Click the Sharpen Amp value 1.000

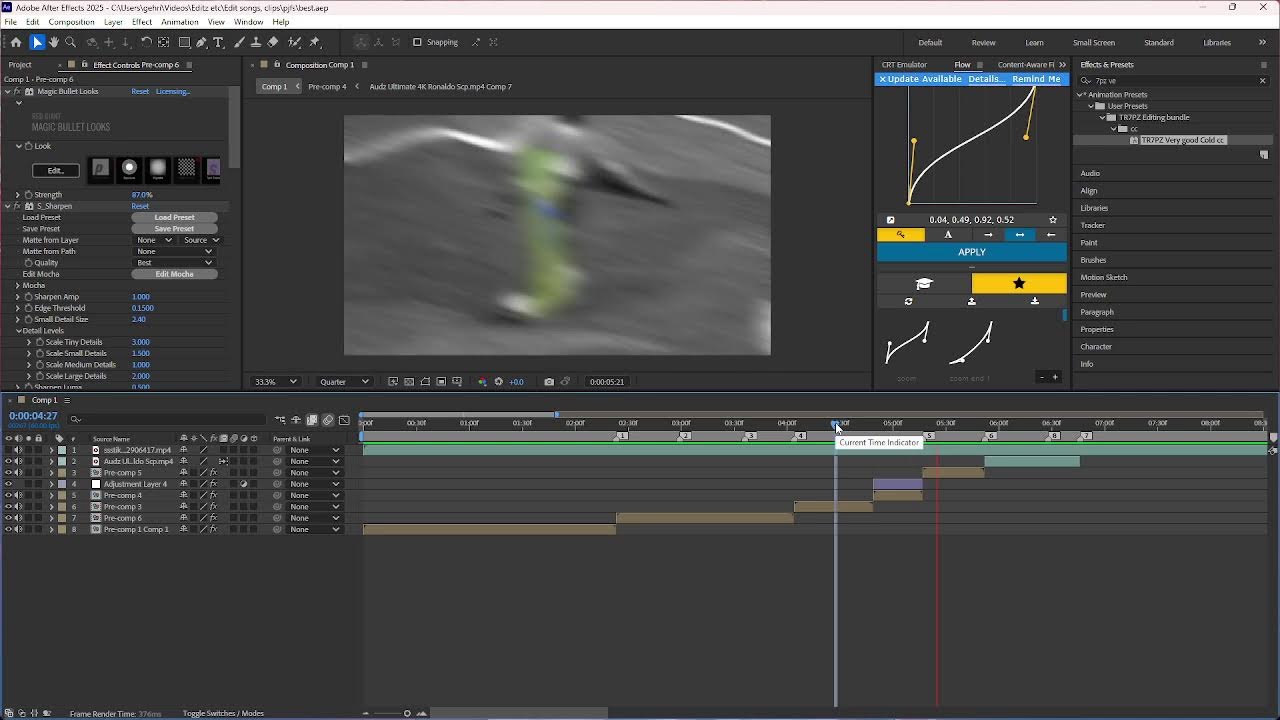point(141,297)
